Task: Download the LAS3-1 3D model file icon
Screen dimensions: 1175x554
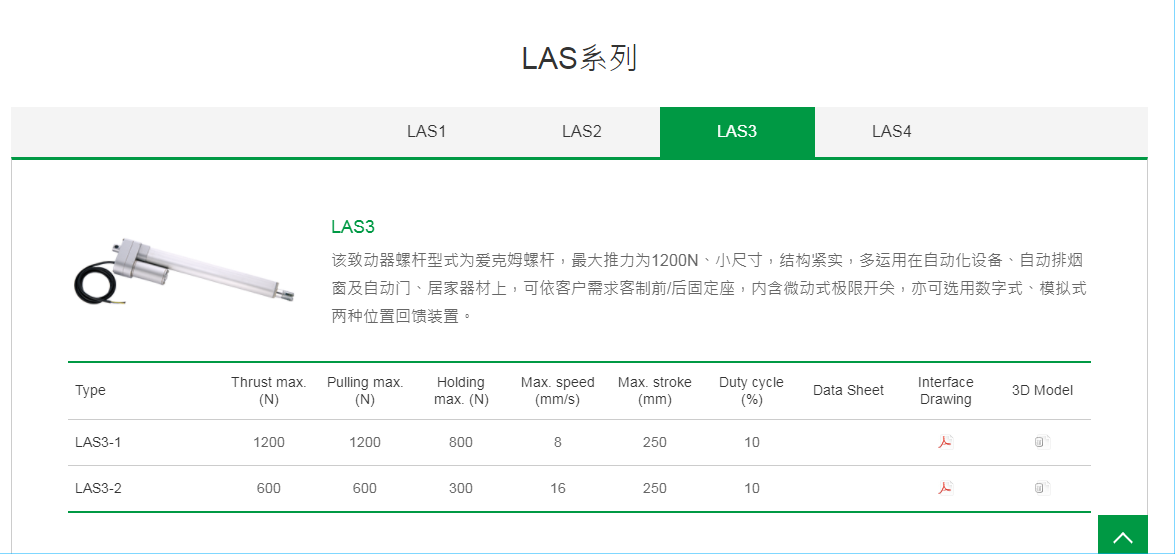Action: pos(1042,442)
